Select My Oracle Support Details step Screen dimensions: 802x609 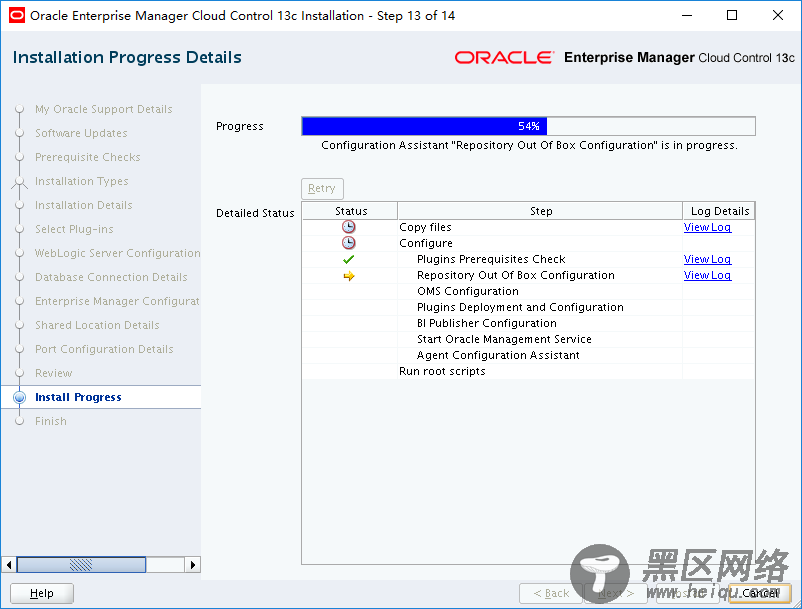pyautogui.click(x=104, y=109)
